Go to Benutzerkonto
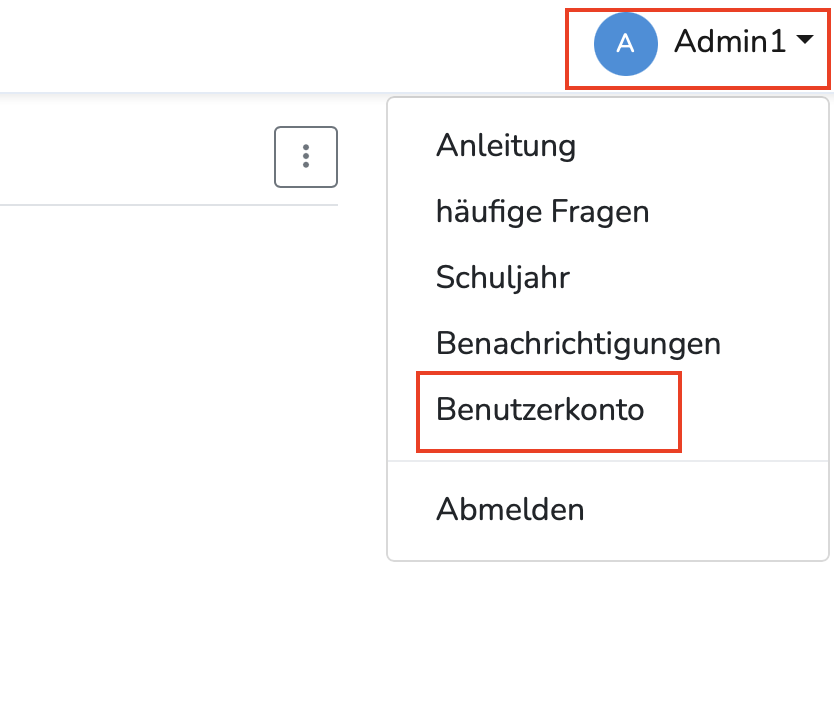This screenshot has width=834, height=704. point(540,410)
